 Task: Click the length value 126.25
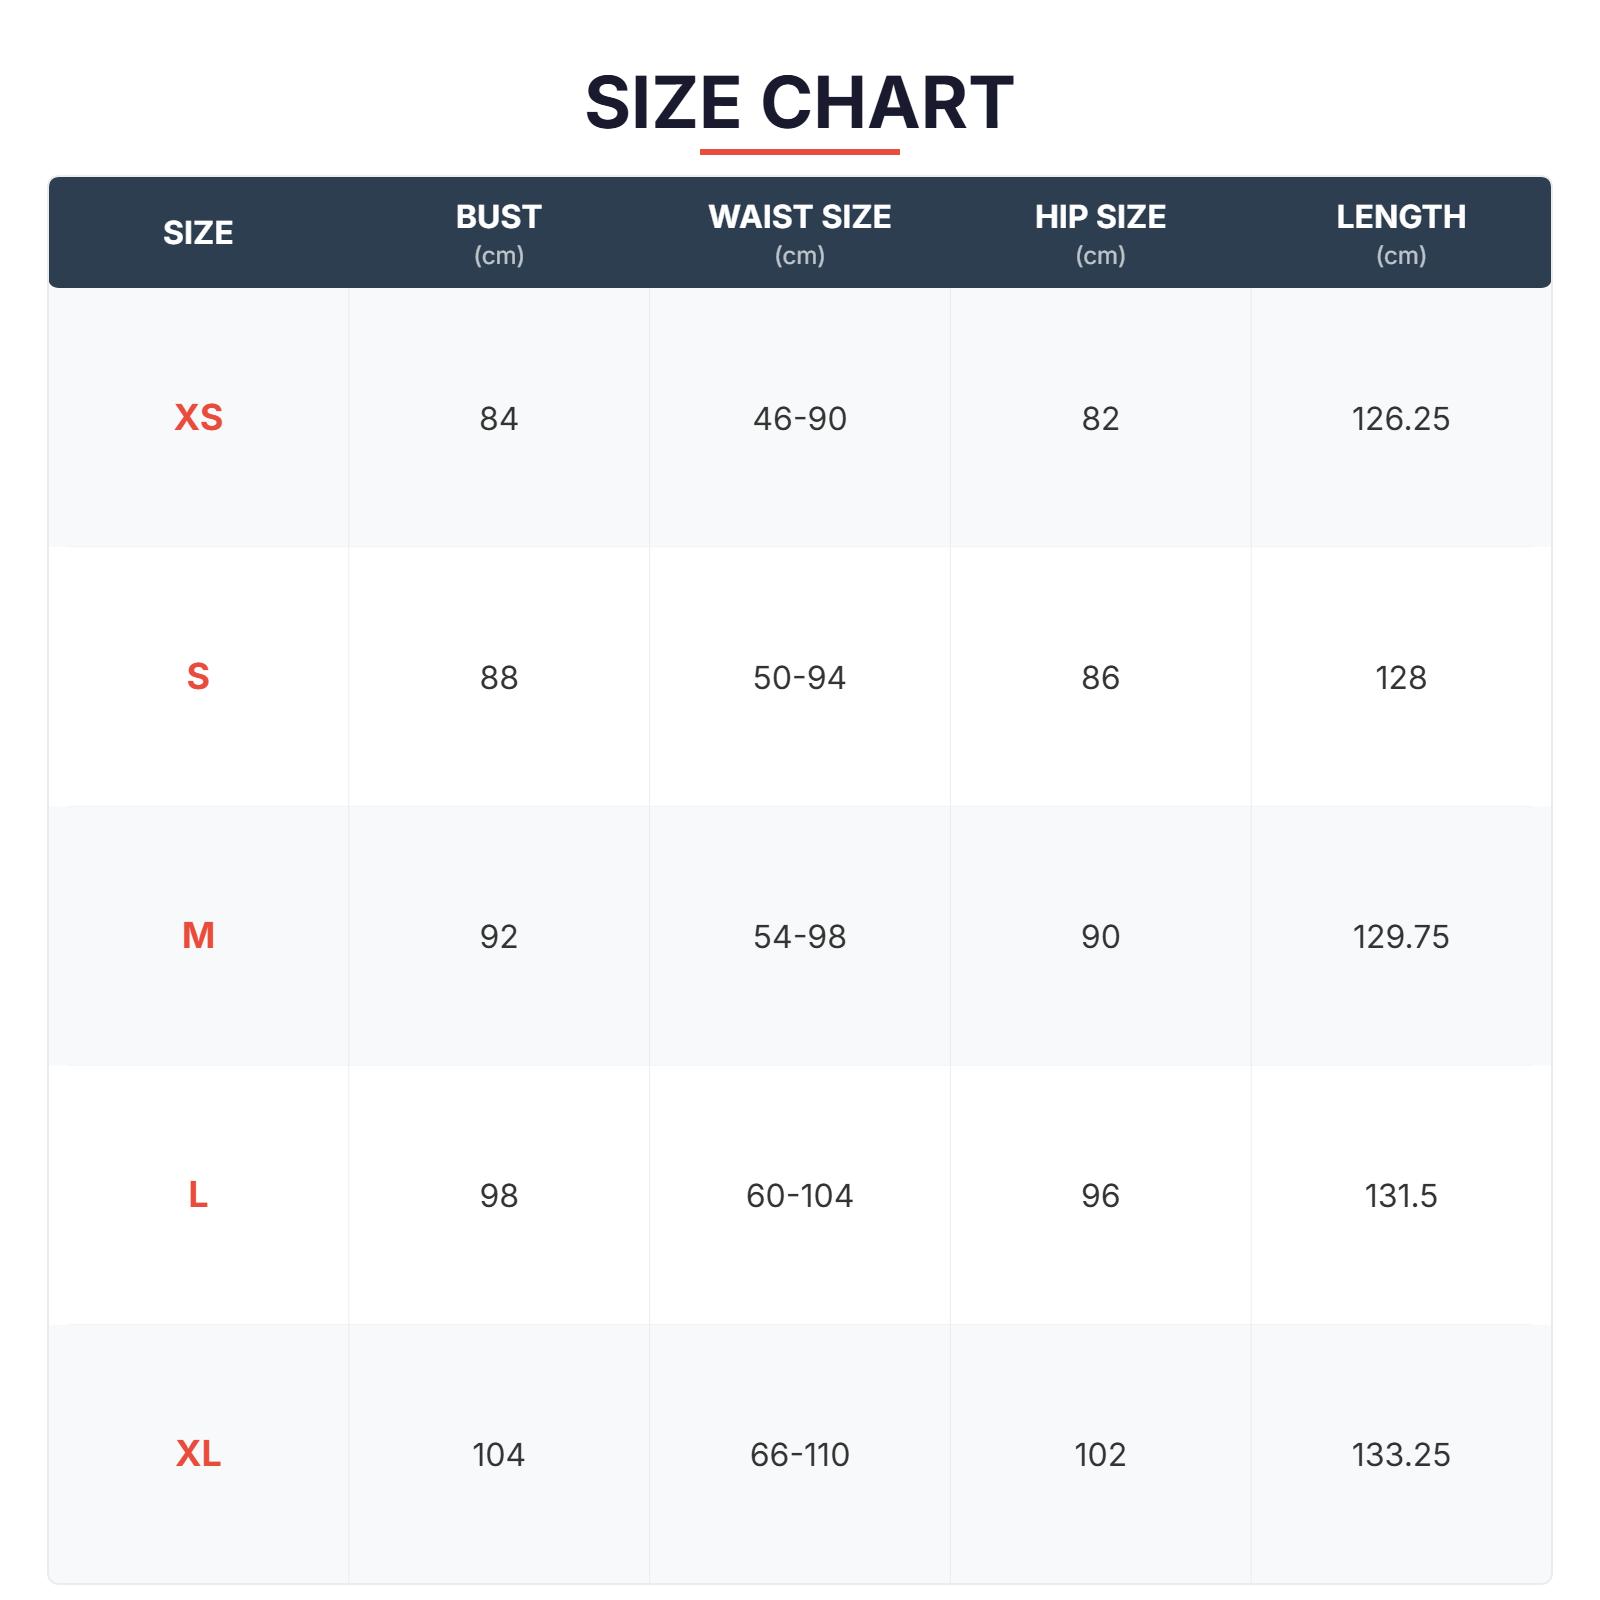(1400, 418)
